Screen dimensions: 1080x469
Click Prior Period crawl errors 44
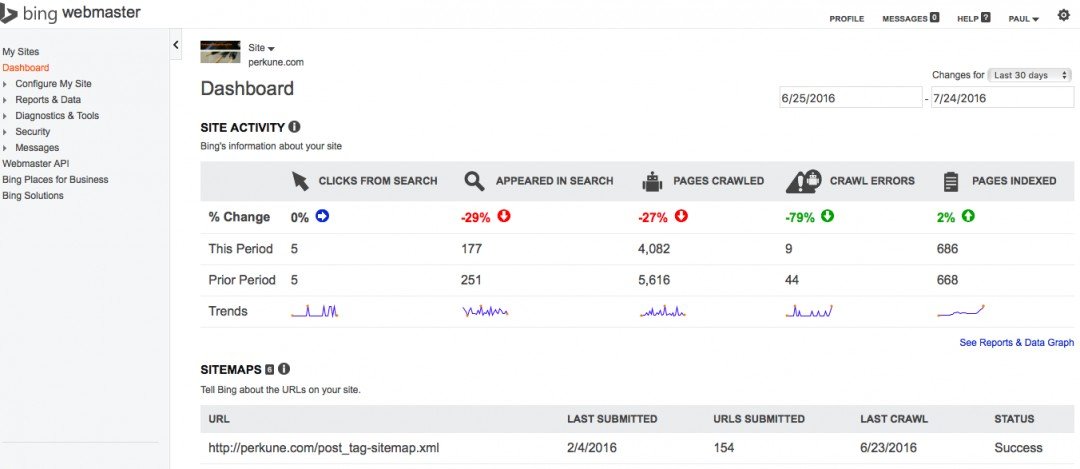point(792,280)
